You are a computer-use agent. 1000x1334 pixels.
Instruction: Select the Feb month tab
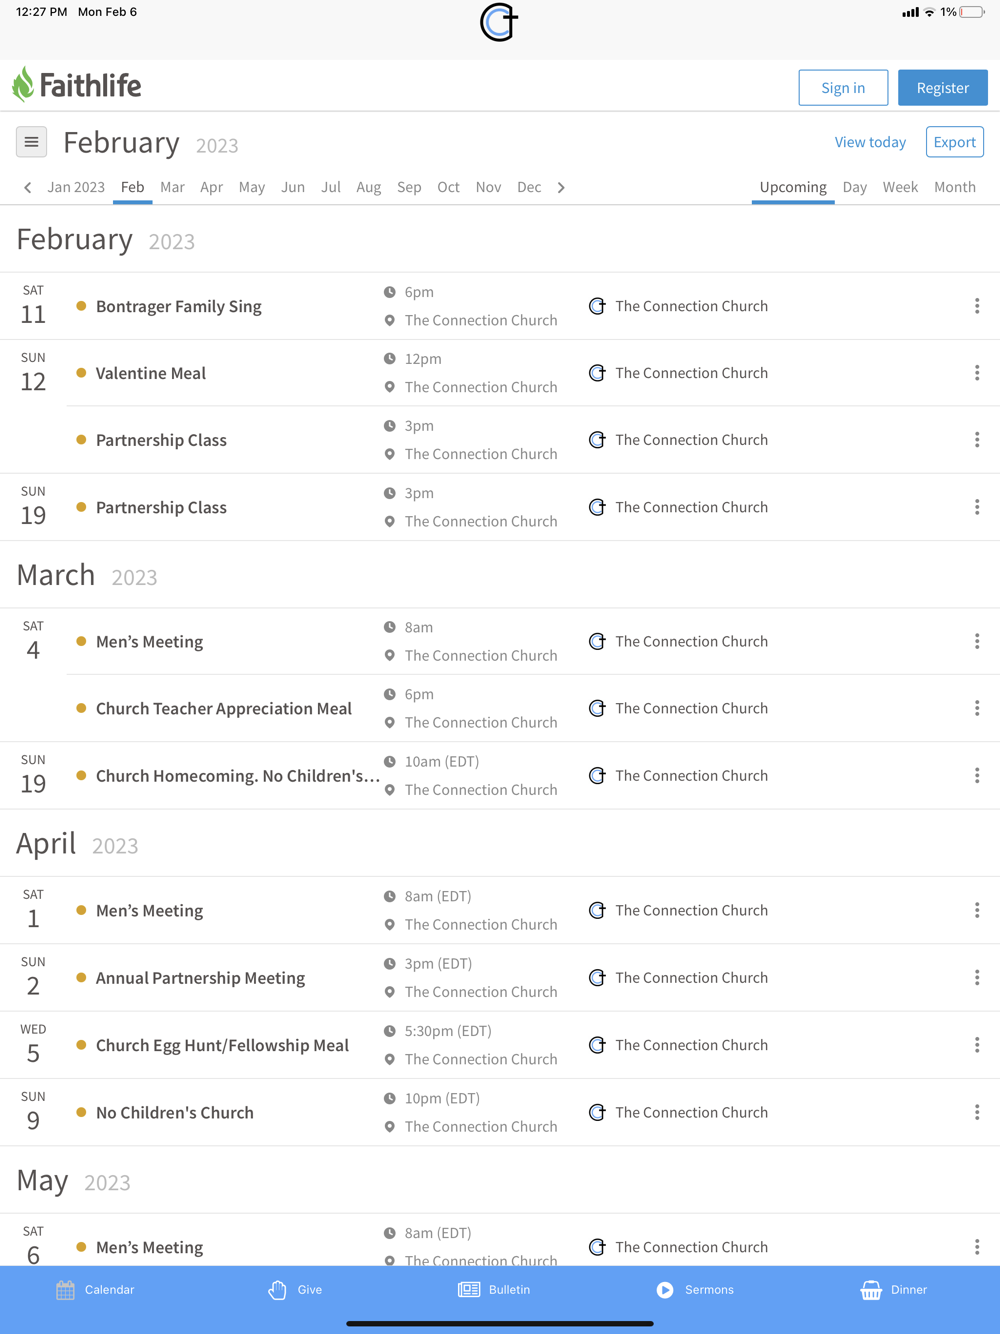(132, 187)
